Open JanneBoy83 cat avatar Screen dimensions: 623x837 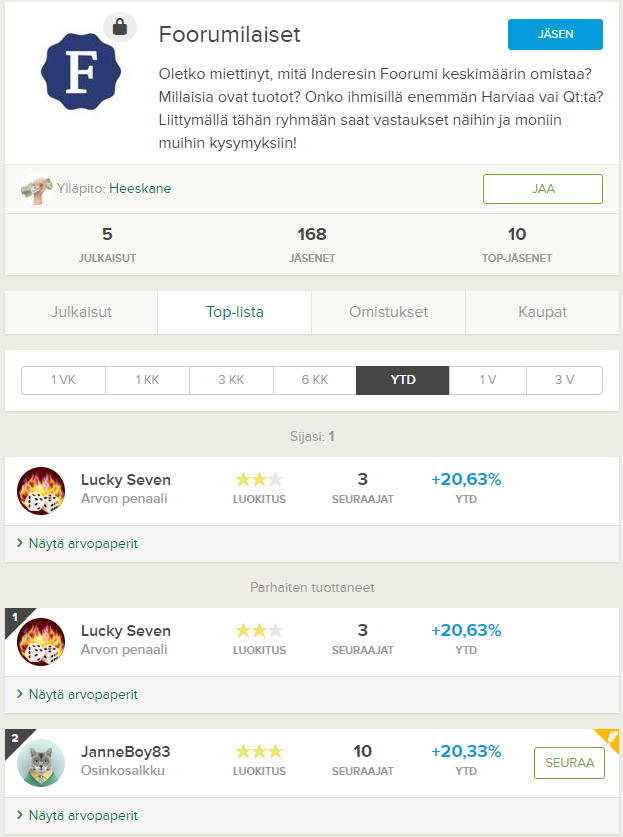(41, 763)
